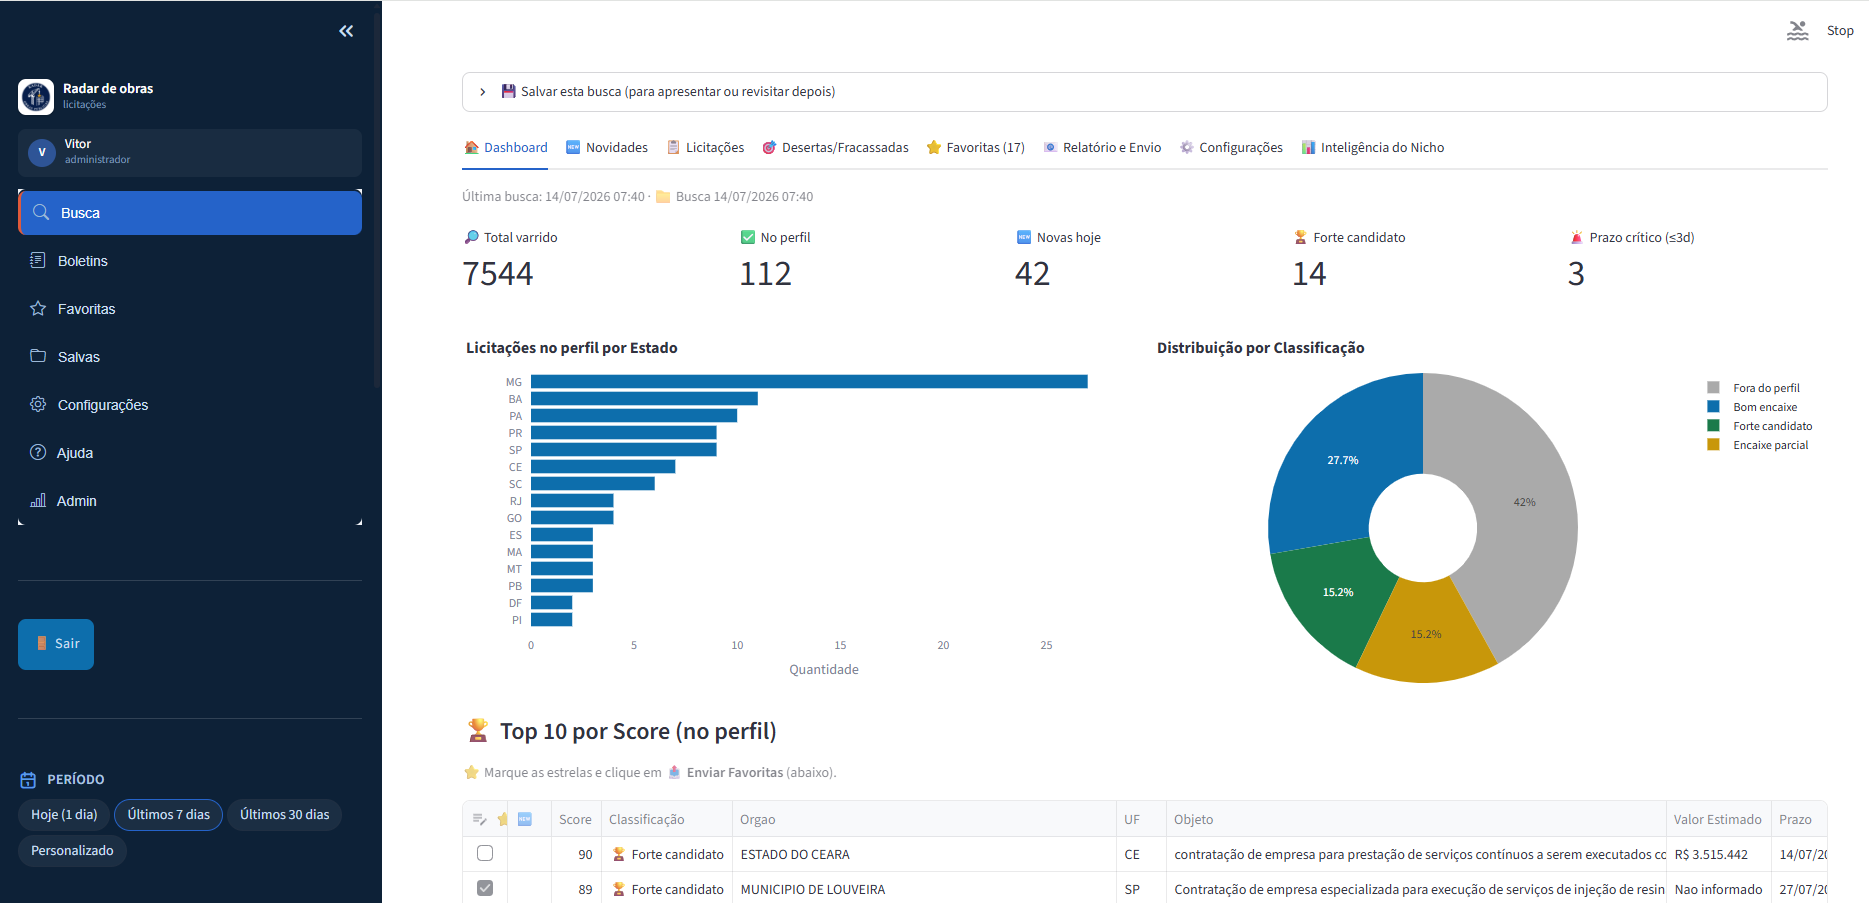This screenshot has height=903, width=1869.
Task: Uncheck the MUNICIPIO DE LOUVEIRA row checkbox
Action: coord(485,888)
